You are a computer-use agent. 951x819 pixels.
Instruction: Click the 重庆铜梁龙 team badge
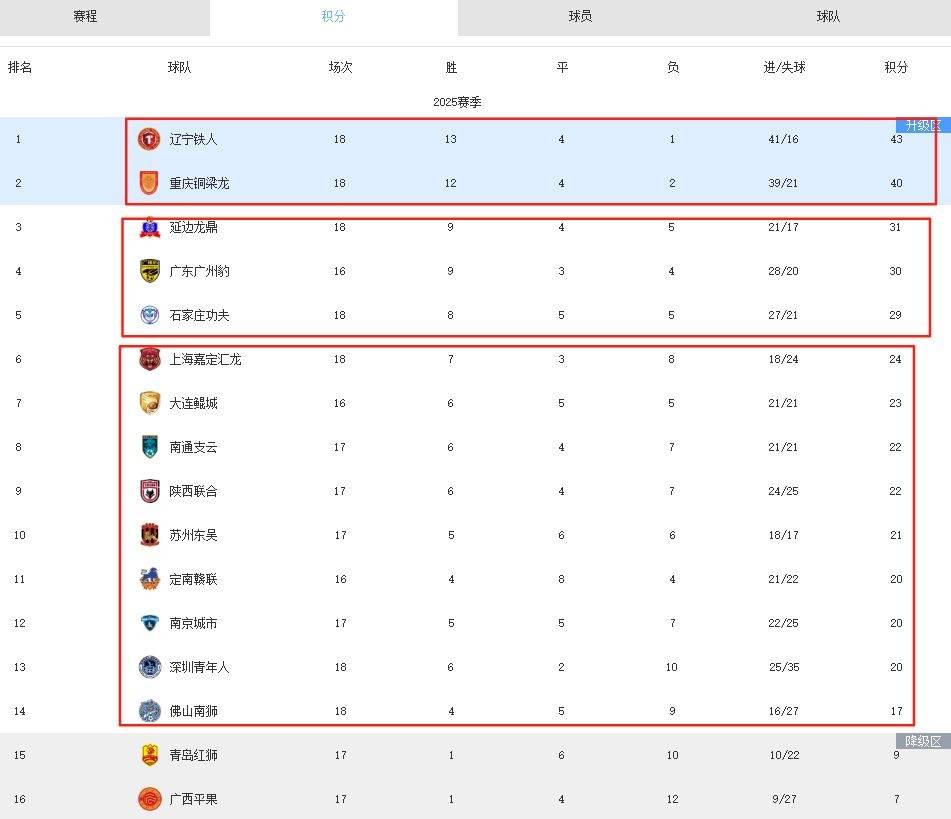(149, 183)
